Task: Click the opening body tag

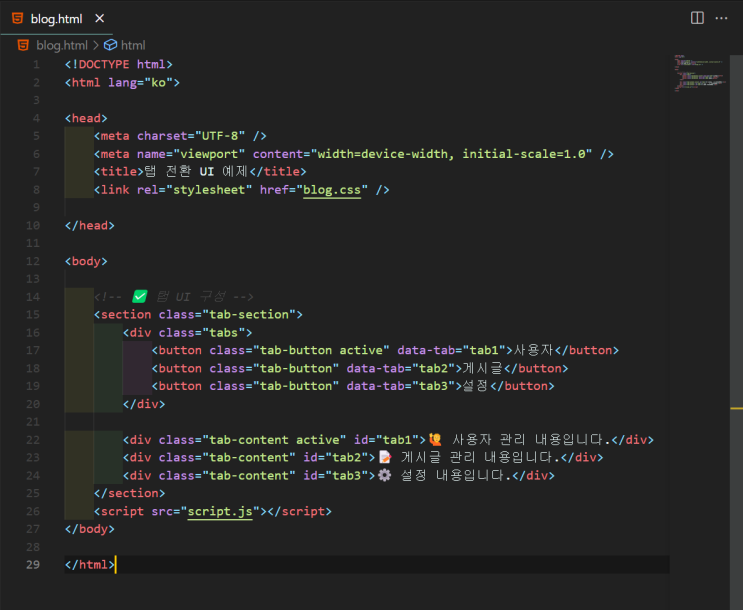Action: click(x=86, y=261)
